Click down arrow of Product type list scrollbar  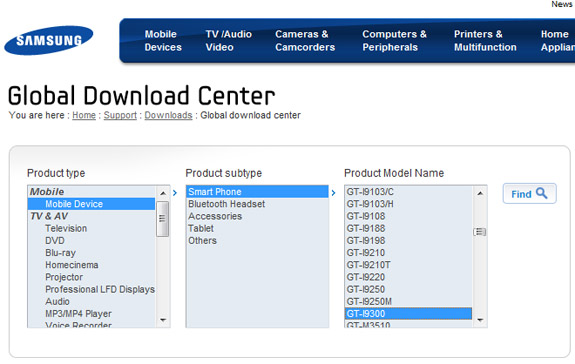pos(163,320)
